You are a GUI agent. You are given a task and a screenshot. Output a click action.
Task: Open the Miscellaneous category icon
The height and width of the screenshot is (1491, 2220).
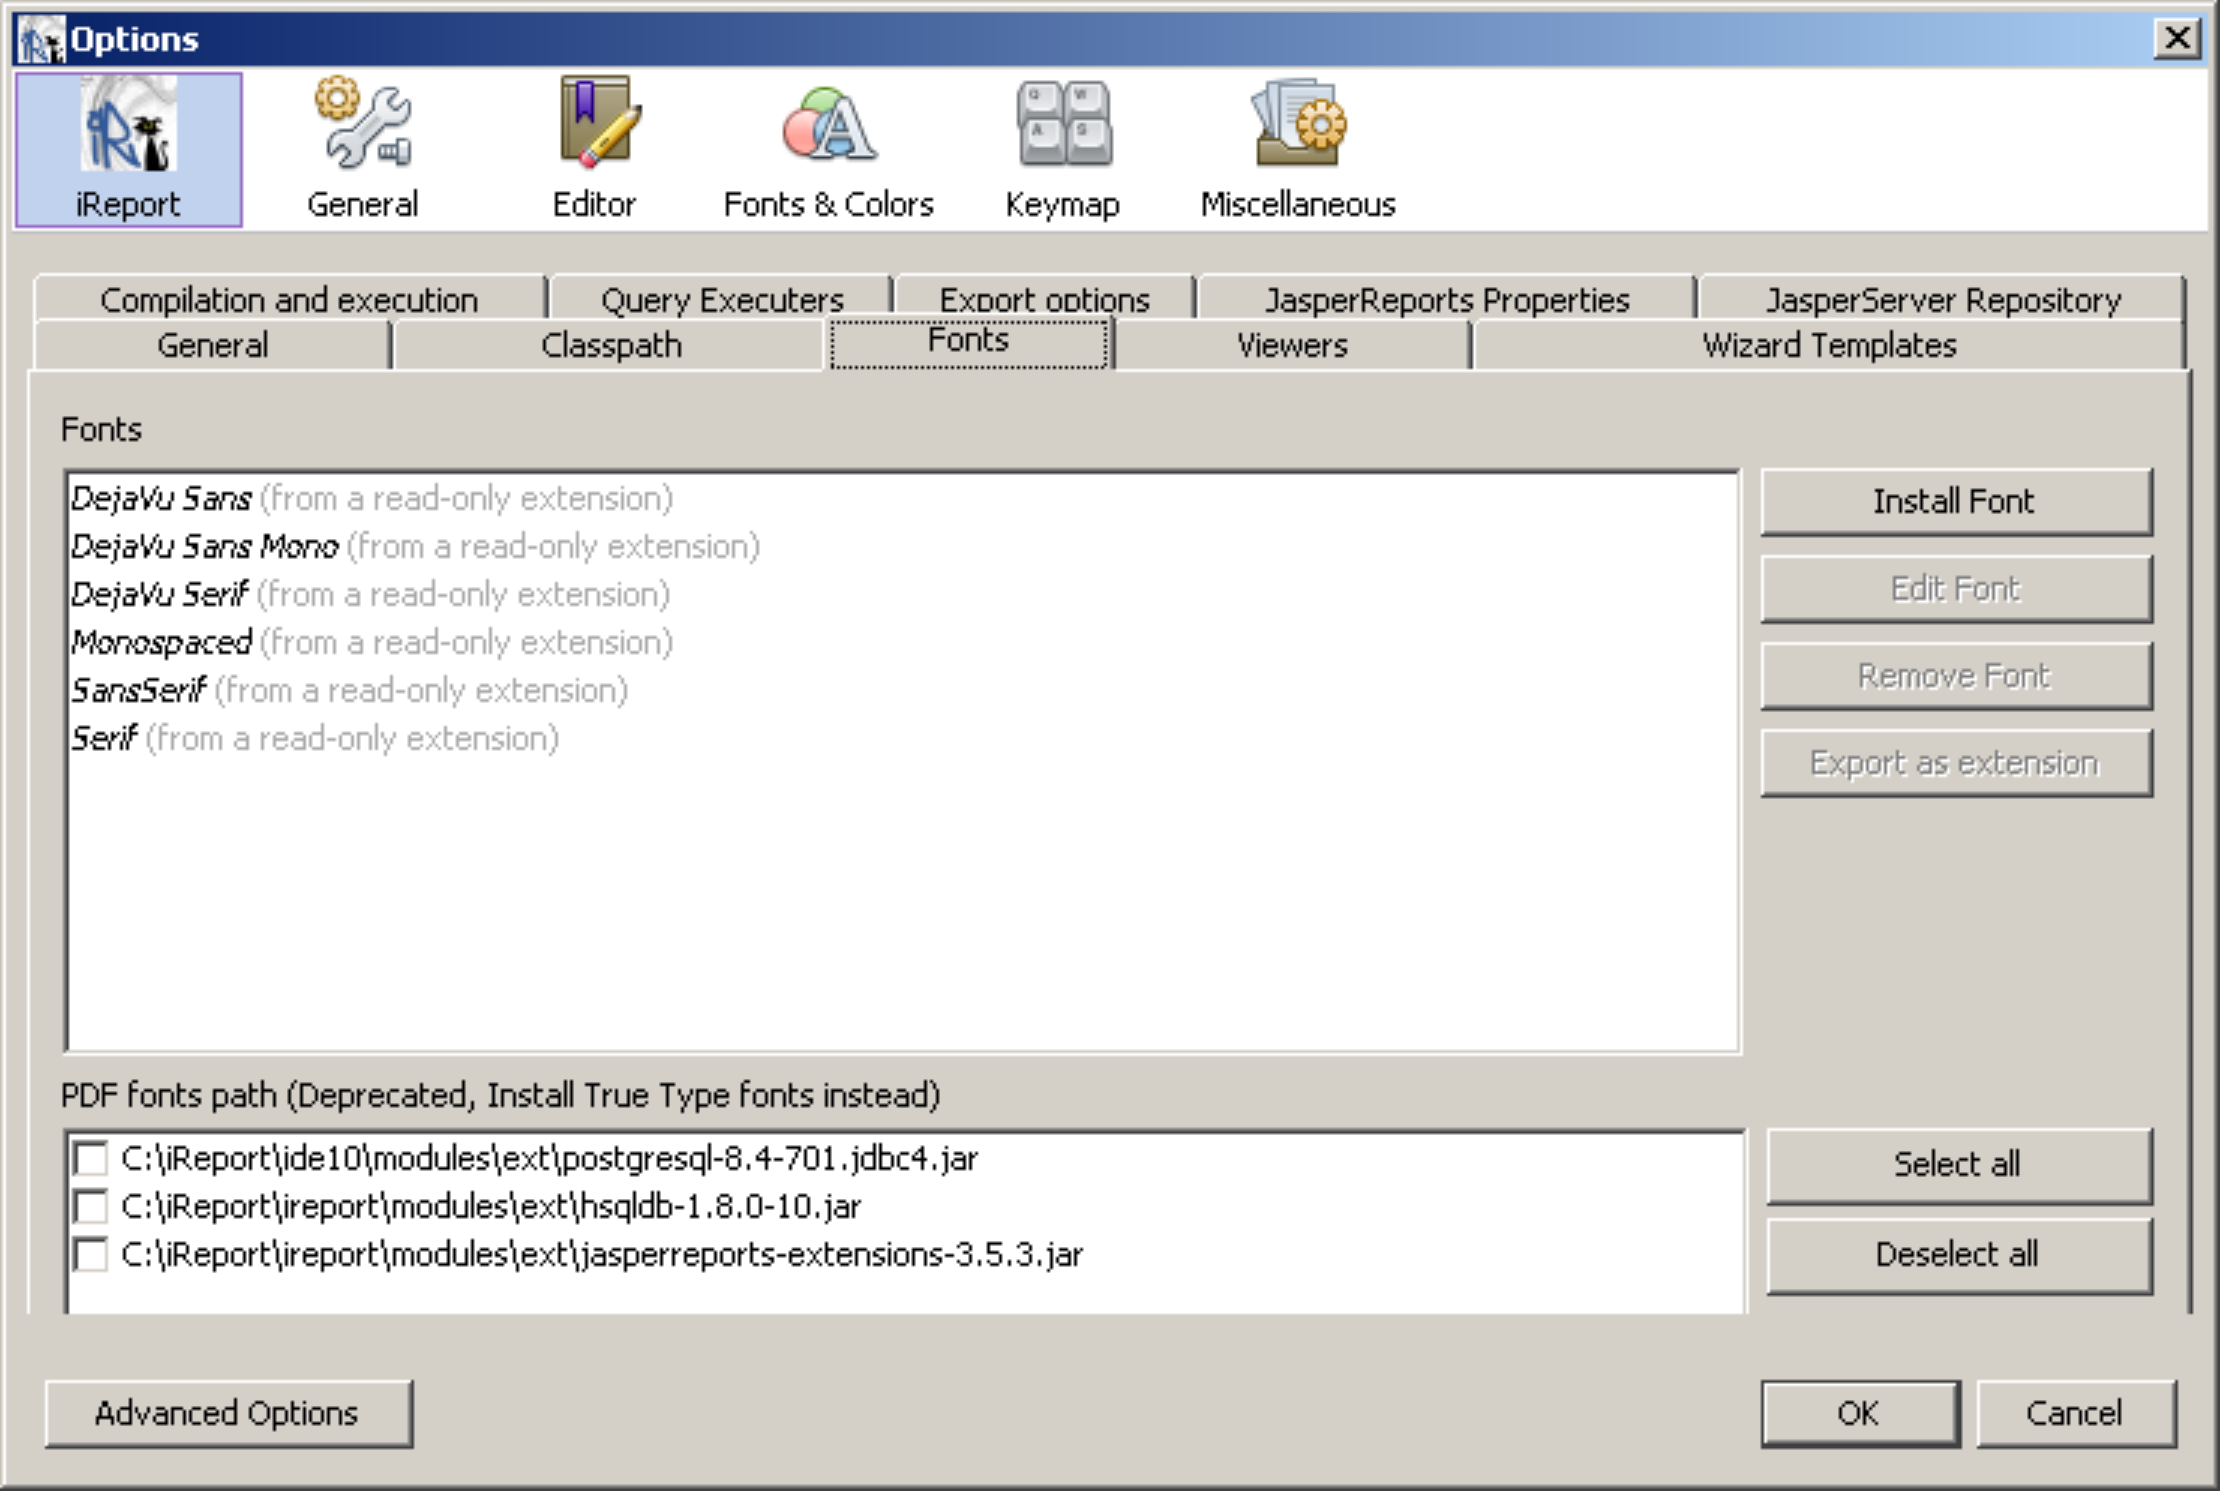[1297, 150]
